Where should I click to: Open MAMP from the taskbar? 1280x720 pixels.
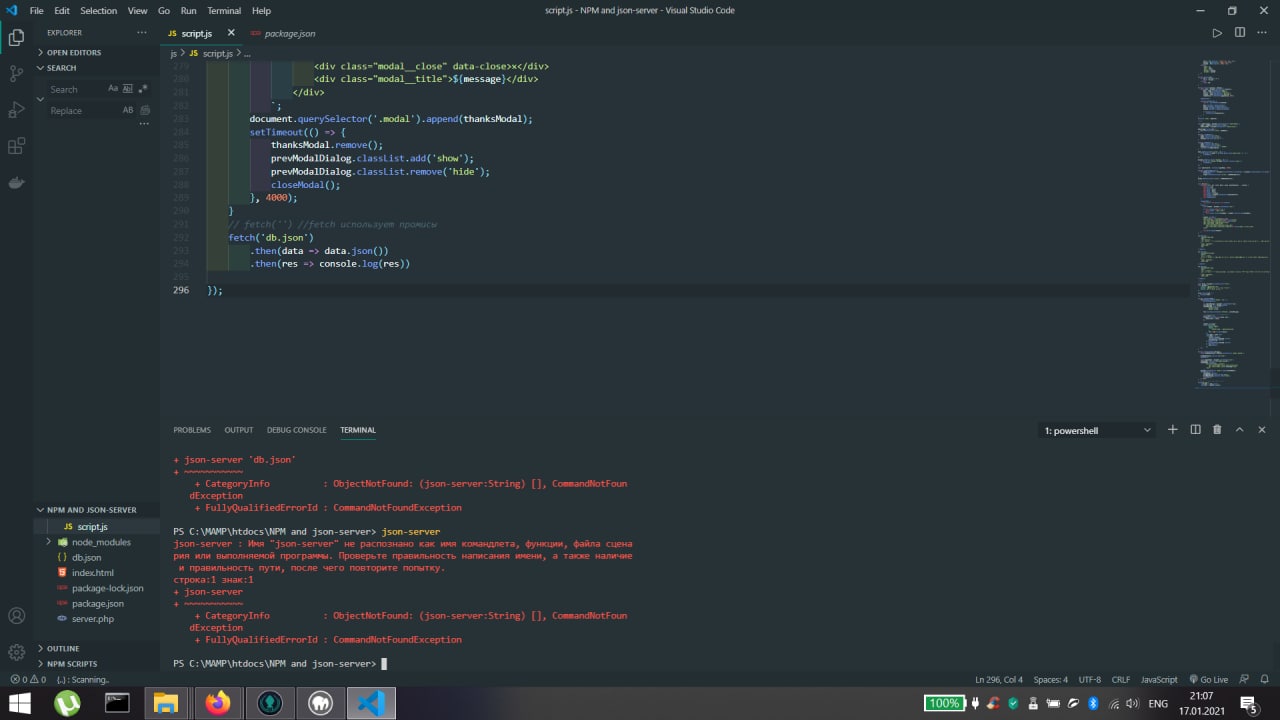tap(320, 703)
